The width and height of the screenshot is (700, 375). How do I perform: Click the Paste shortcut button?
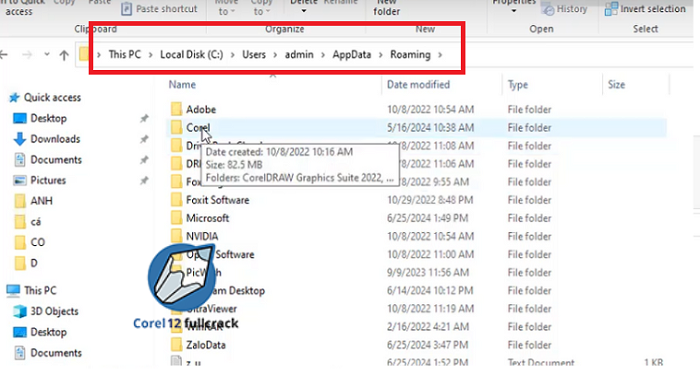point(159,9)
